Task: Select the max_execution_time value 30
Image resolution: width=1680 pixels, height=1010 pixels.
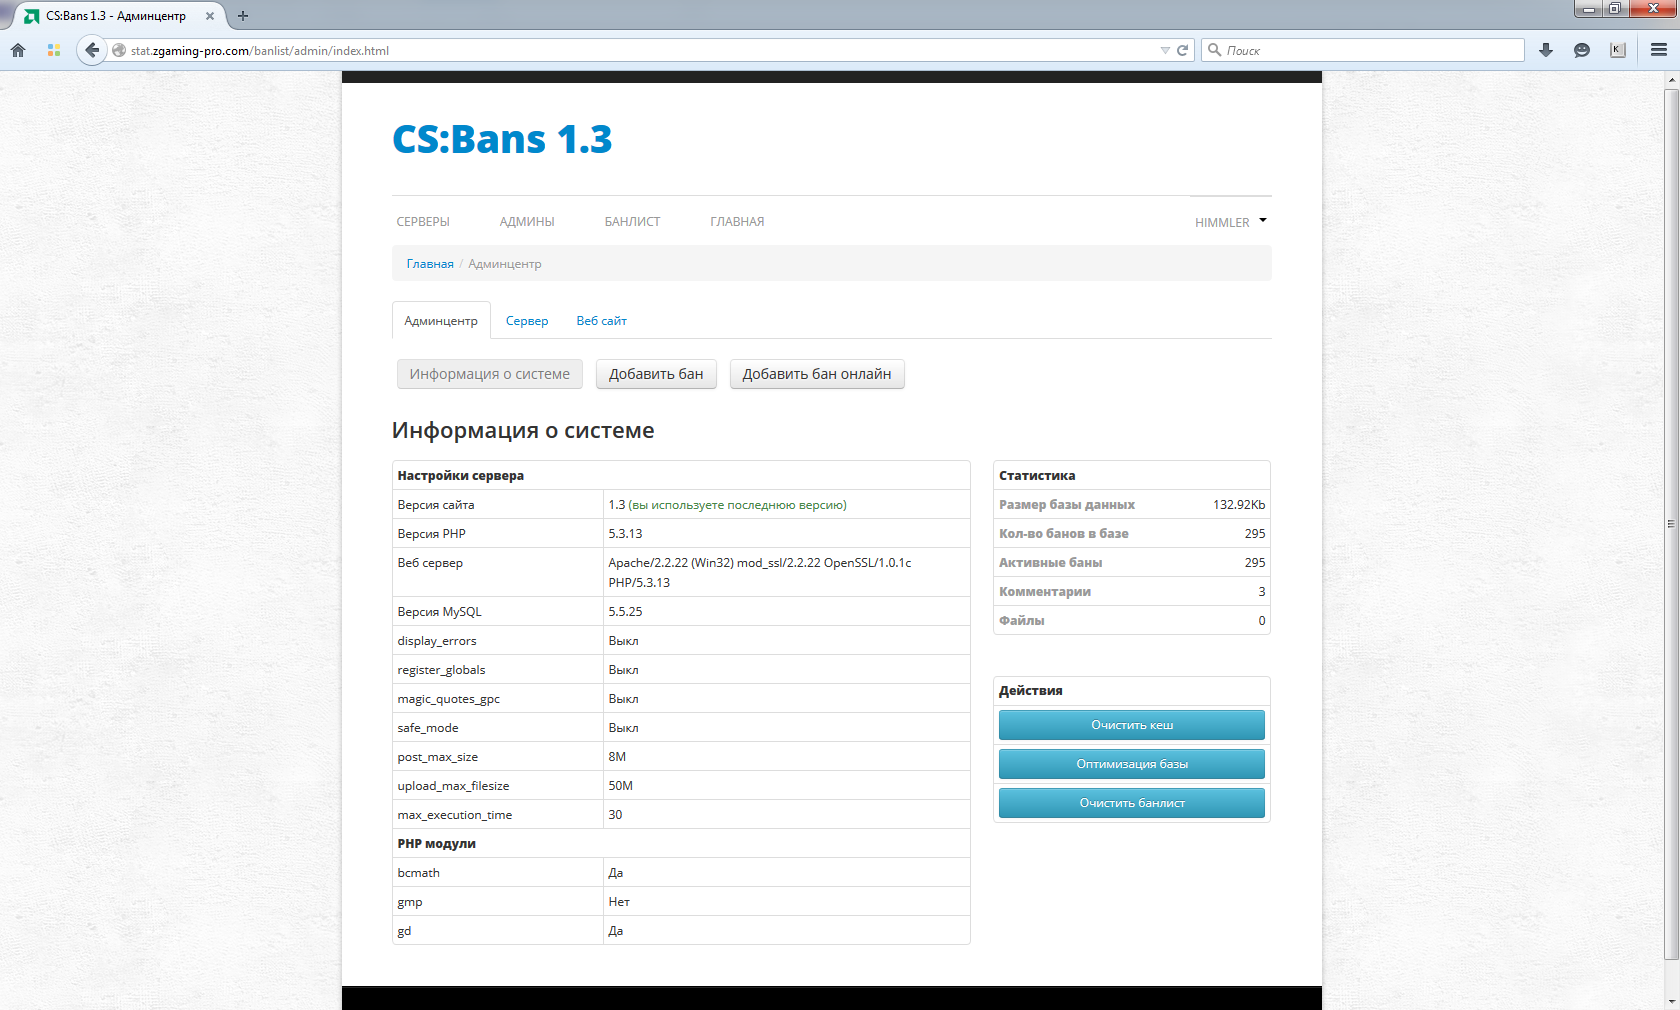Action: pyautogui.click(x=615, y=815)
